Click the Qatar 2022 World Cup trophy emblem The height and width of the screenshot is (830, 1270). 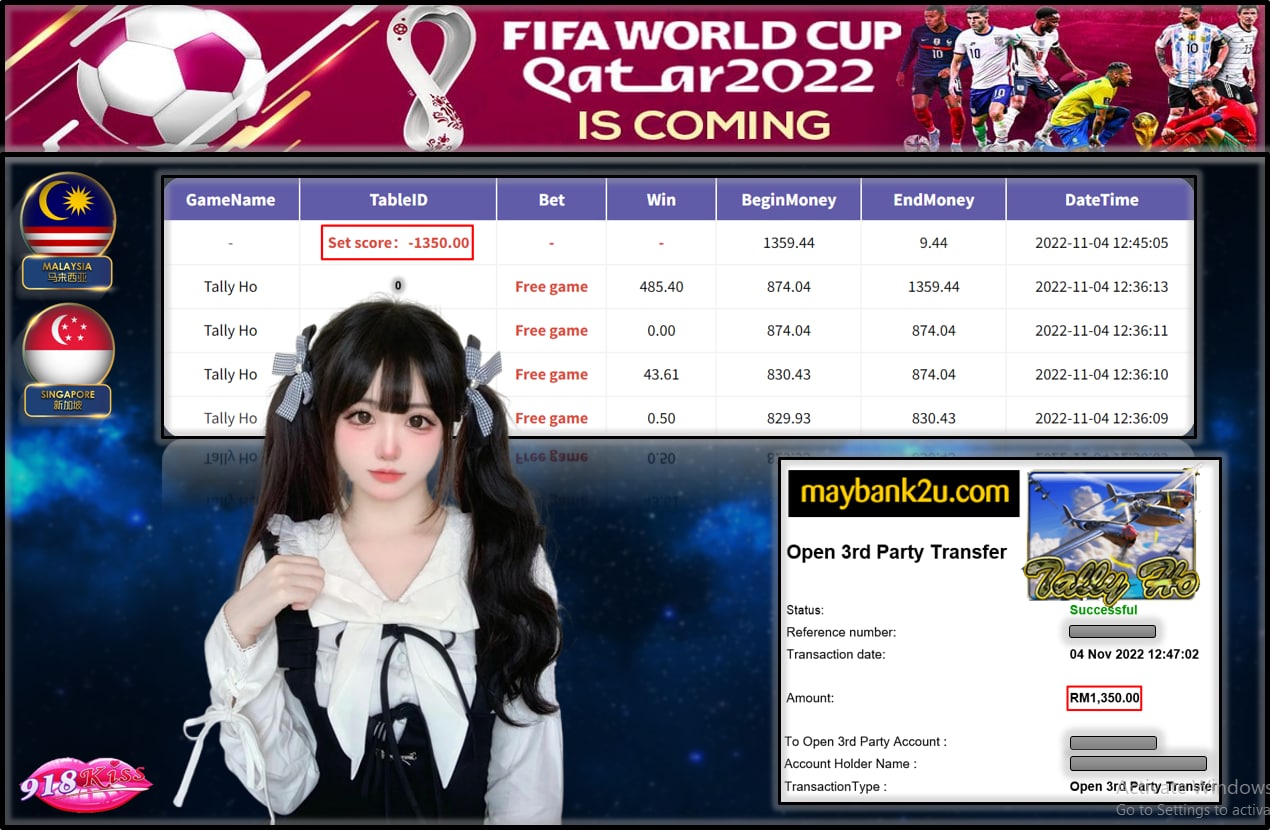[431, 78]
